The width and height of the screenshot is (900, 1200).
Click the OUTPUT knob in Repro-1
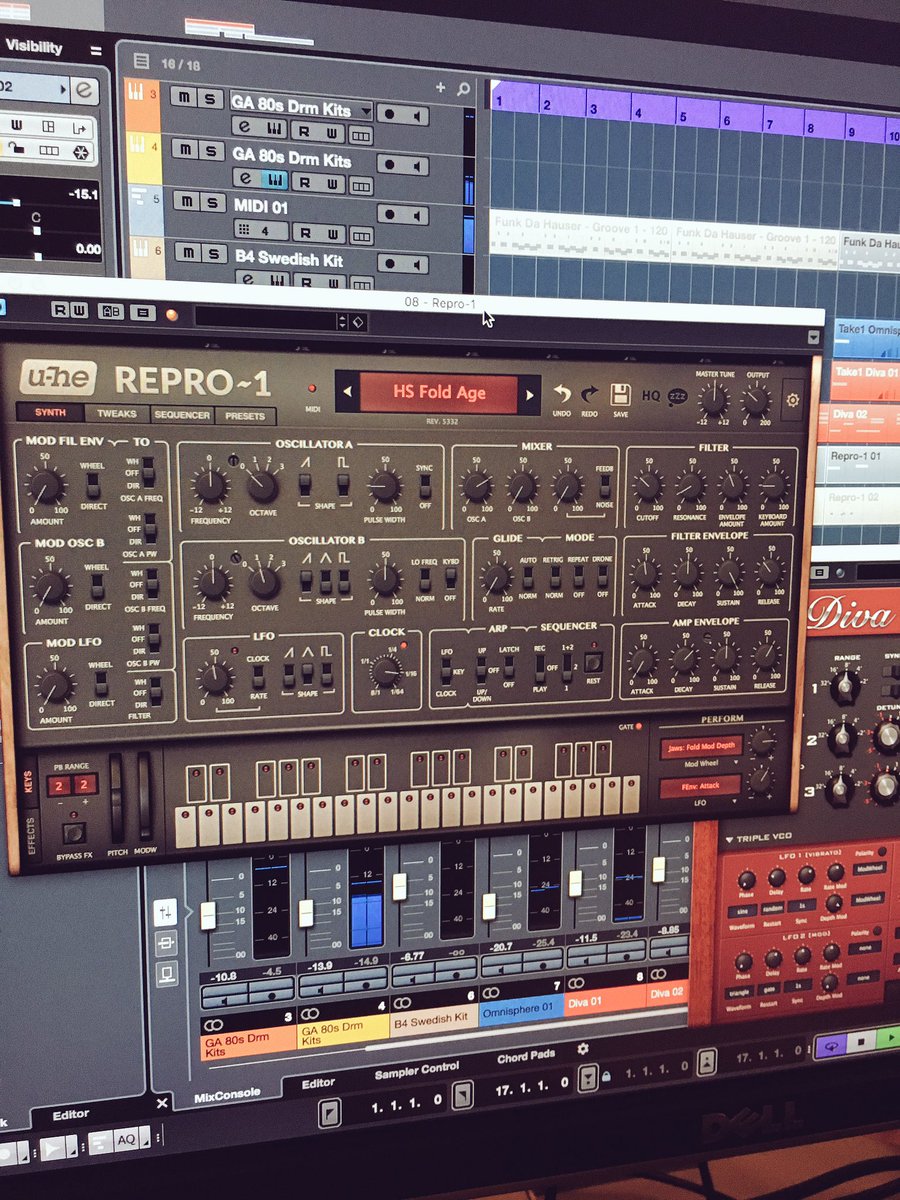[756, 401]
